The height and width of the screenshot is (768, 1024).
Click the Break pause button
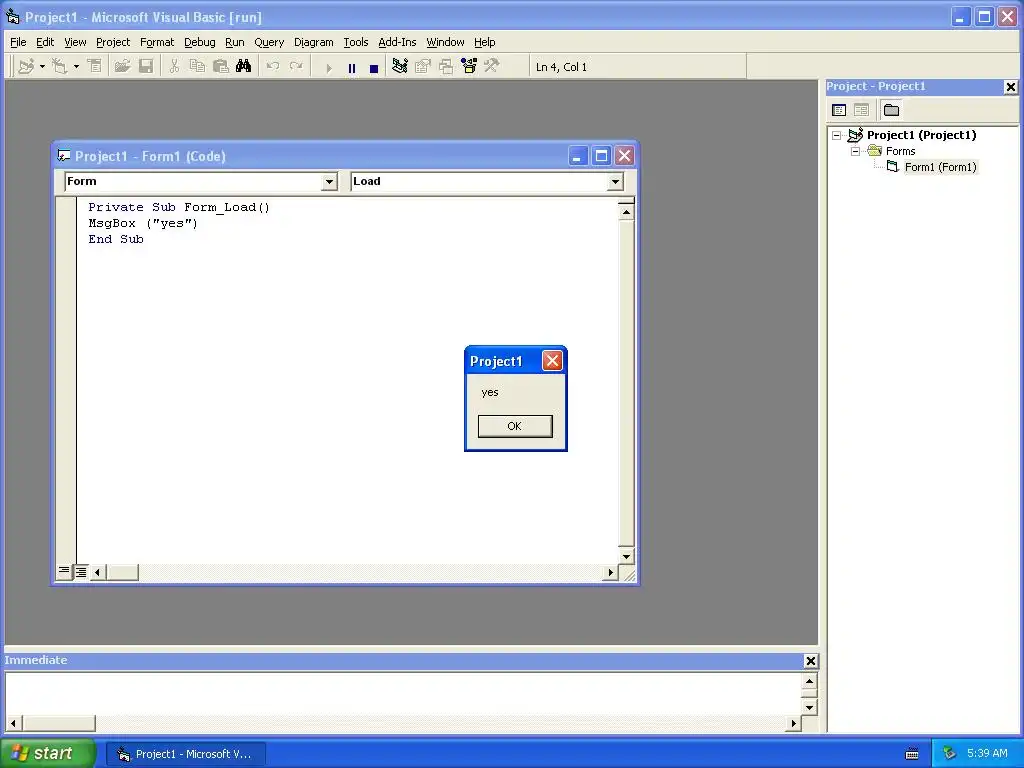[352, 67]
